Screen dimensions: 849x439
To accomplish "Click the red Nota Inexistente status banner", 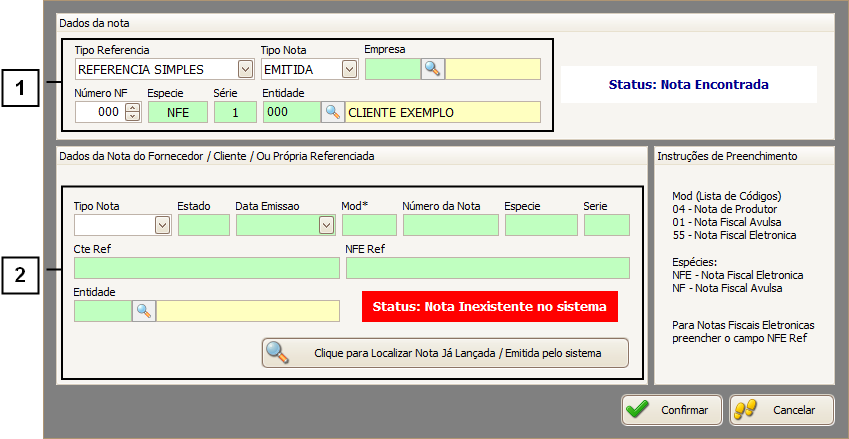I will [490, 306].
